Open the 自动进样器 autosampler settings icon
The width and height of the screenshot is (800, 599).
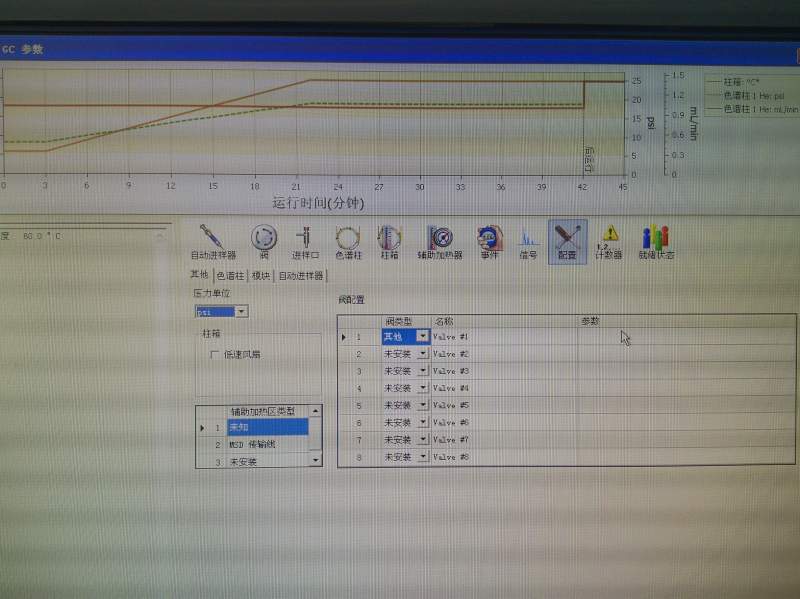213,241
